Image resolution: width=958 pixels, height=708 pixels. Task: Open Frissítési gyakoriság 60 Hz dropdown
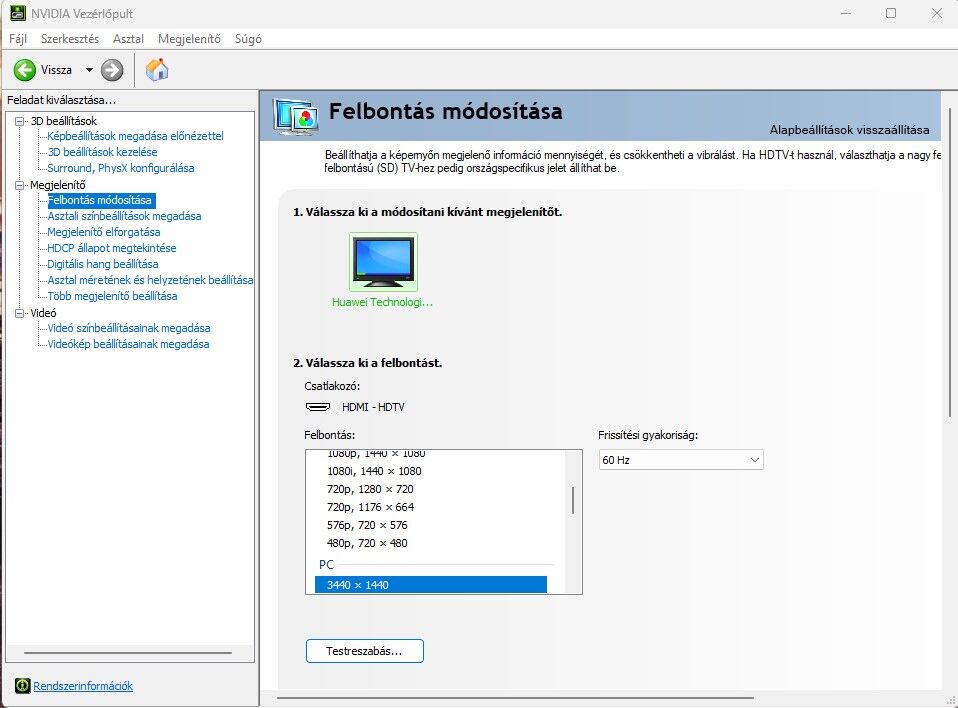pos(681,460)
